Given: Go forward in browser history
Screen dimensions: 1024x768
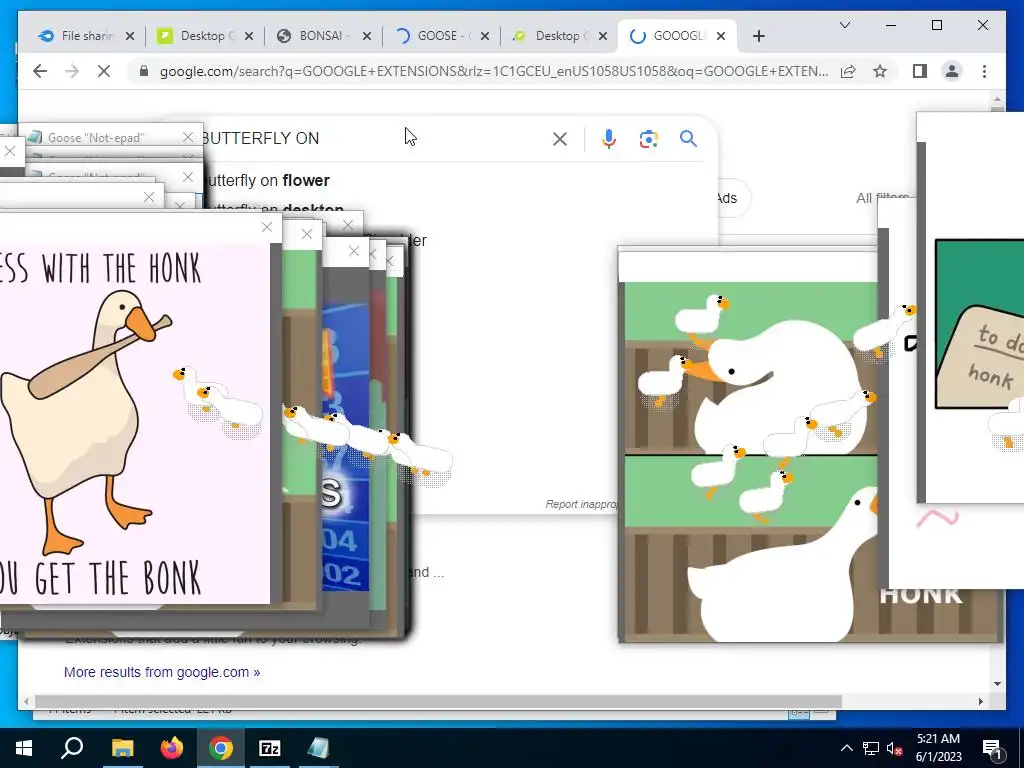Looking at the screenshot, I should (x=72, y=71).
